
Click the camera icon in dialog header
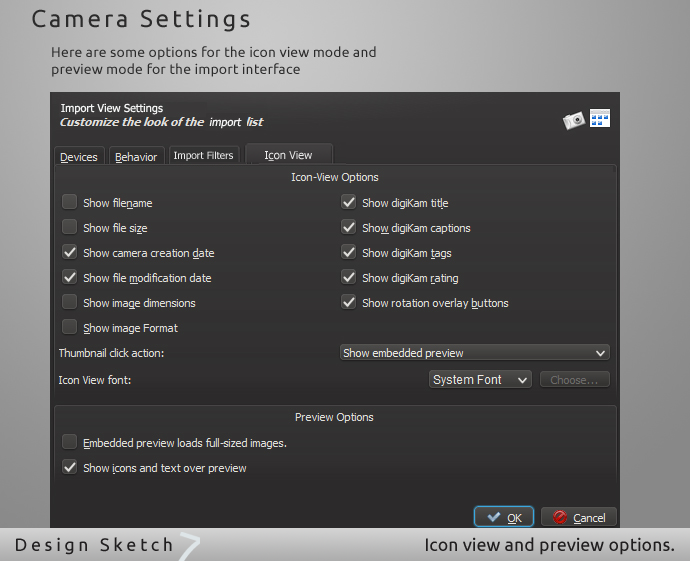pyautogui.click(x=573, y=120)
